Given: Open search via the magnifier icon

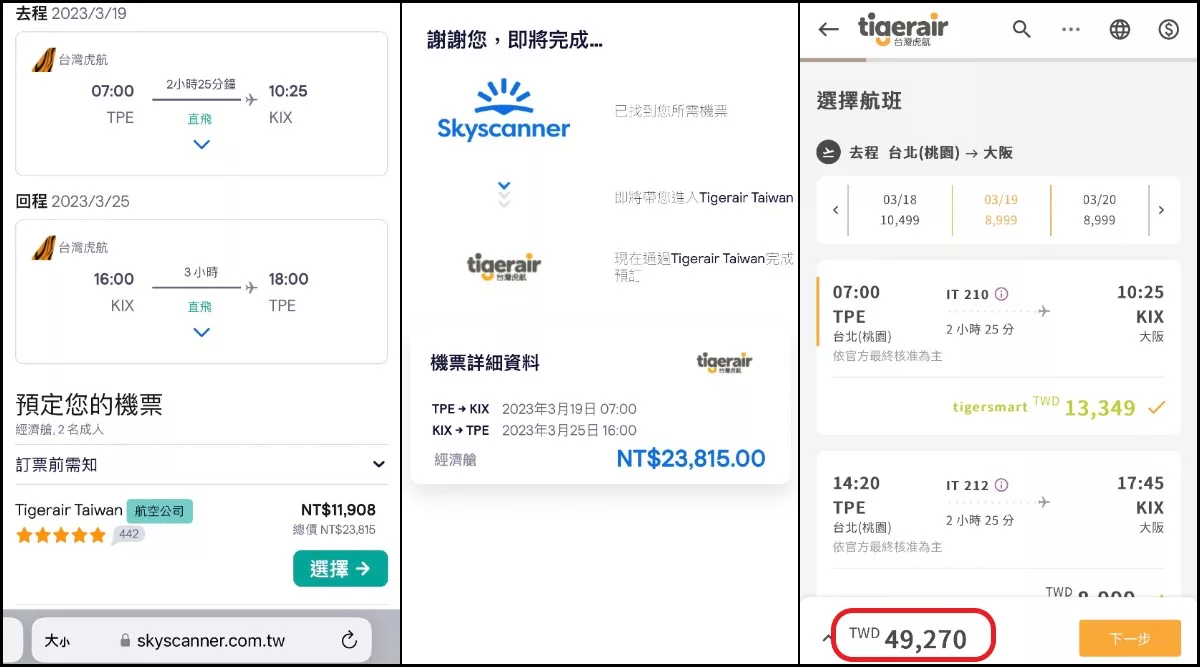Looking at the screenshot, I should [1021, 29].
